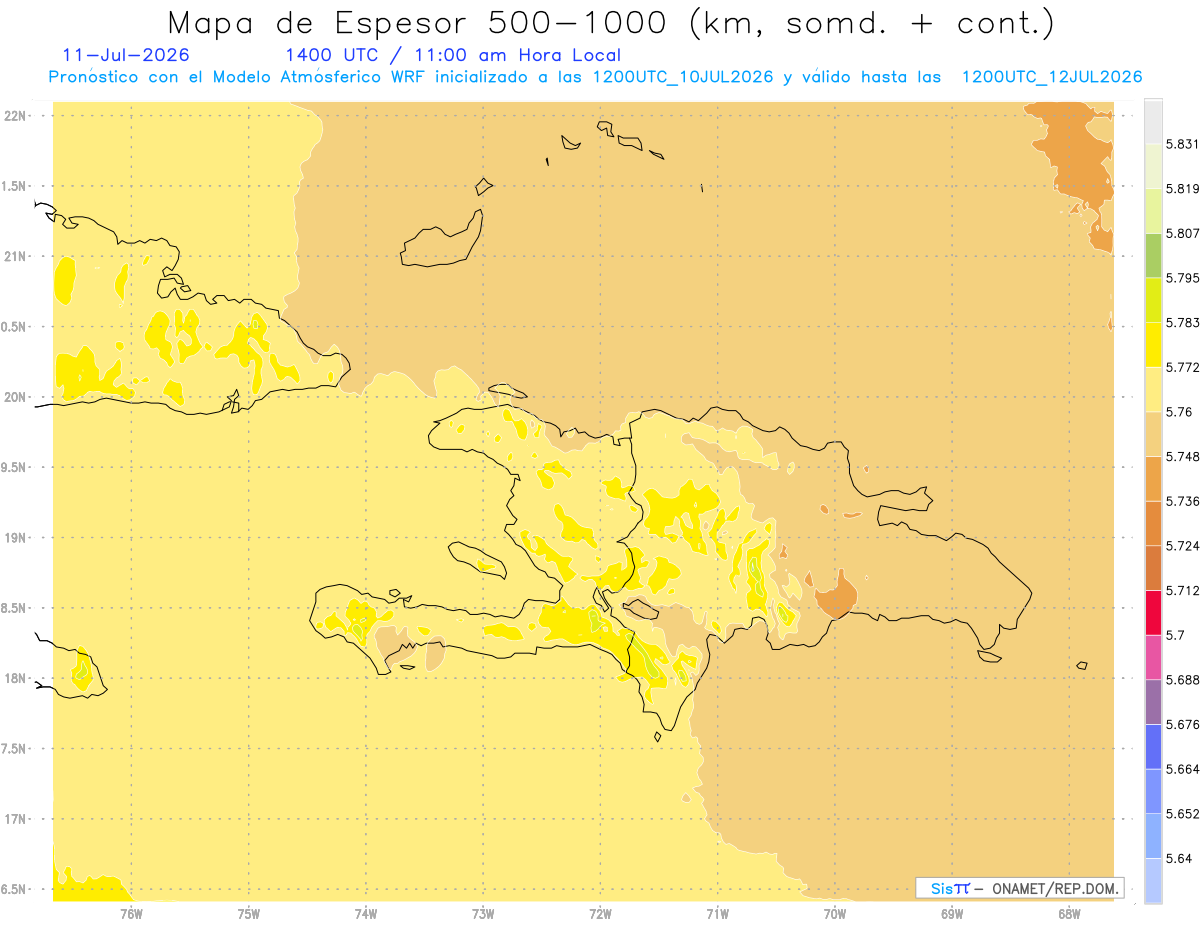Click the light gray swatch above 5.831
This screenshot has height=927, width=1200.
tap(1153, 121)
